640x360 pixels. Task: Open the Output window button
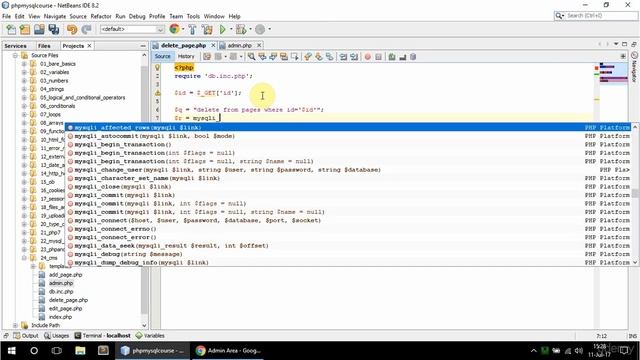[x=26, y=336]
